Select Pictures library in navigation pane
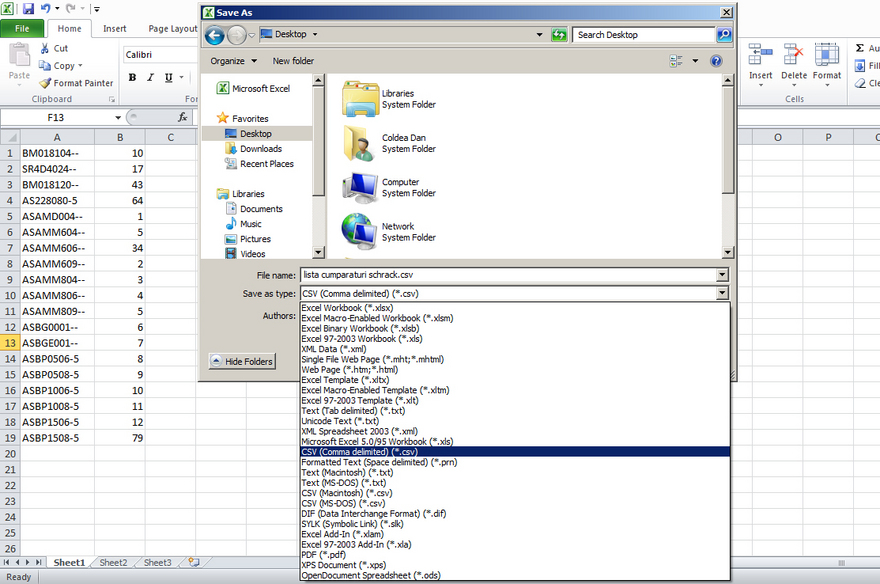 248,239
